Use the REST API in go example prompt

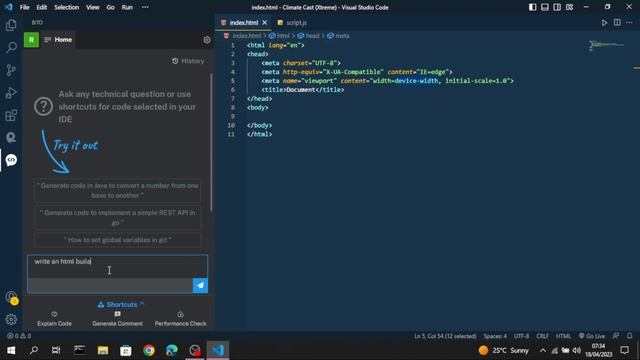click(x=118, y=218)
